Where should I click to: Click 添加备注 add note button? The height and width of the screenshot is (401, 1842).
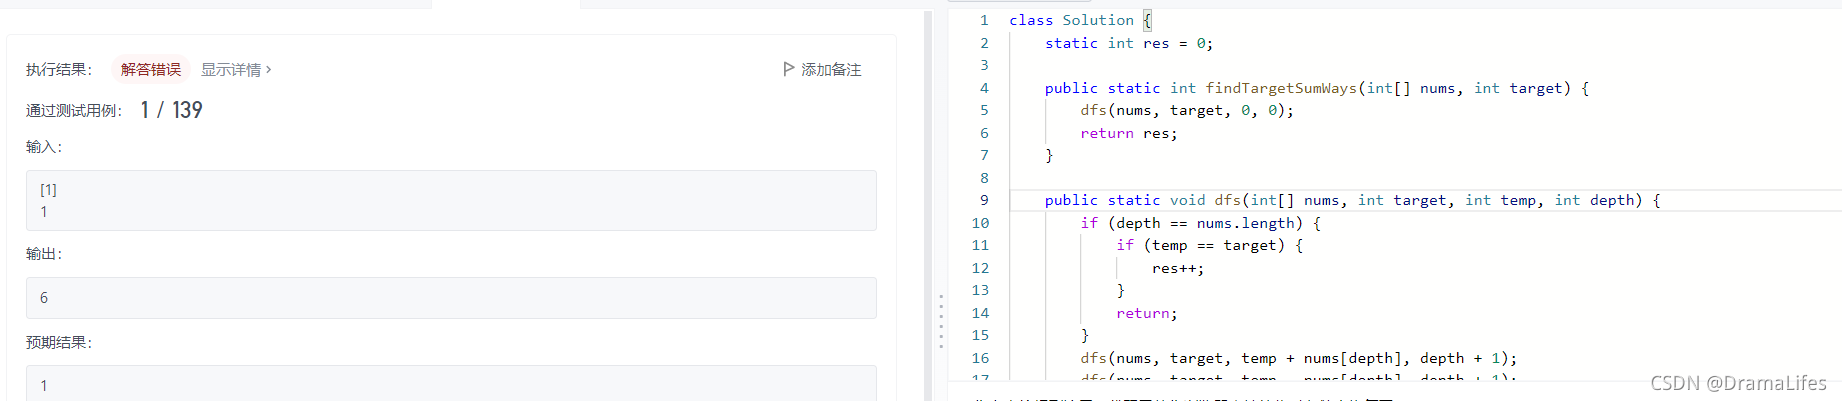[x=822, y=69]
